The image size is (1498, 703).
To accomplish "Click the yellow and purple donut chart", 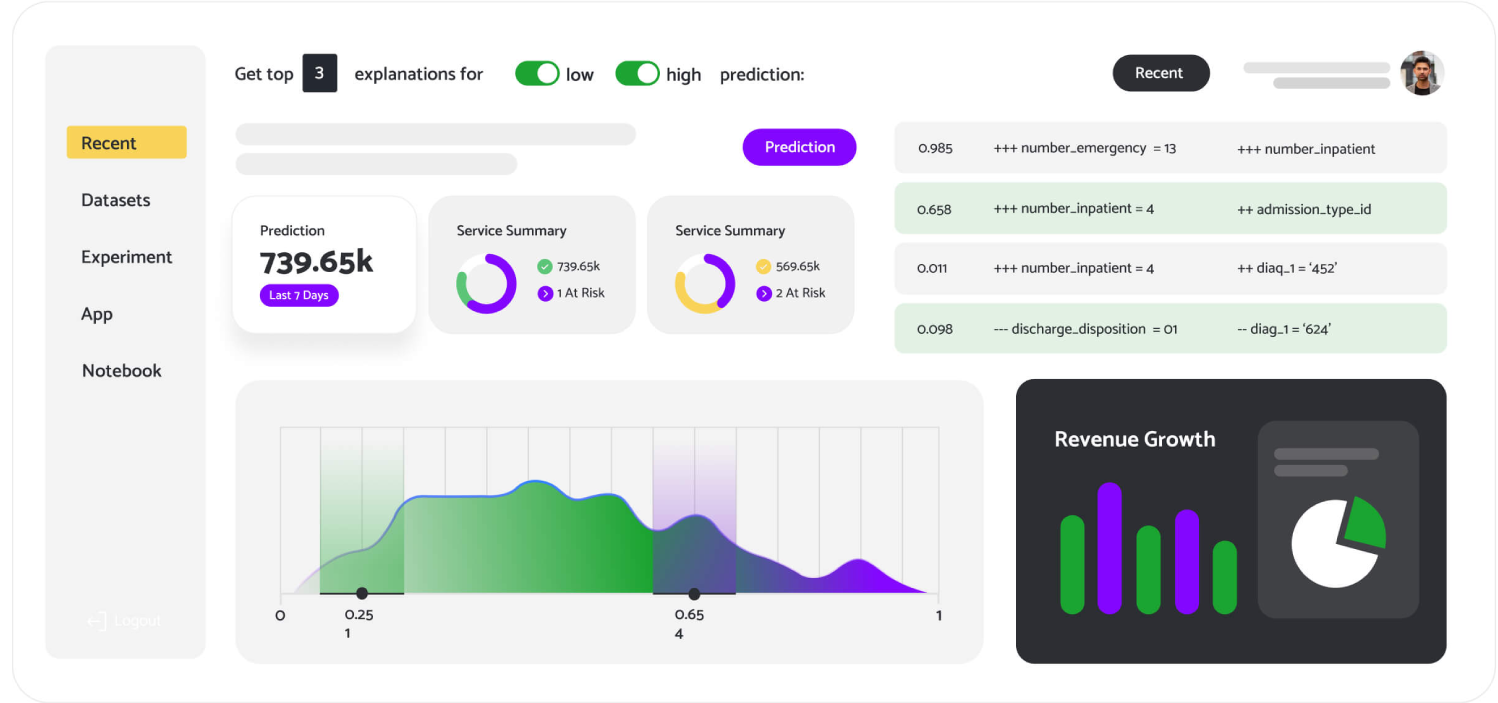I will tap(705, 284).
